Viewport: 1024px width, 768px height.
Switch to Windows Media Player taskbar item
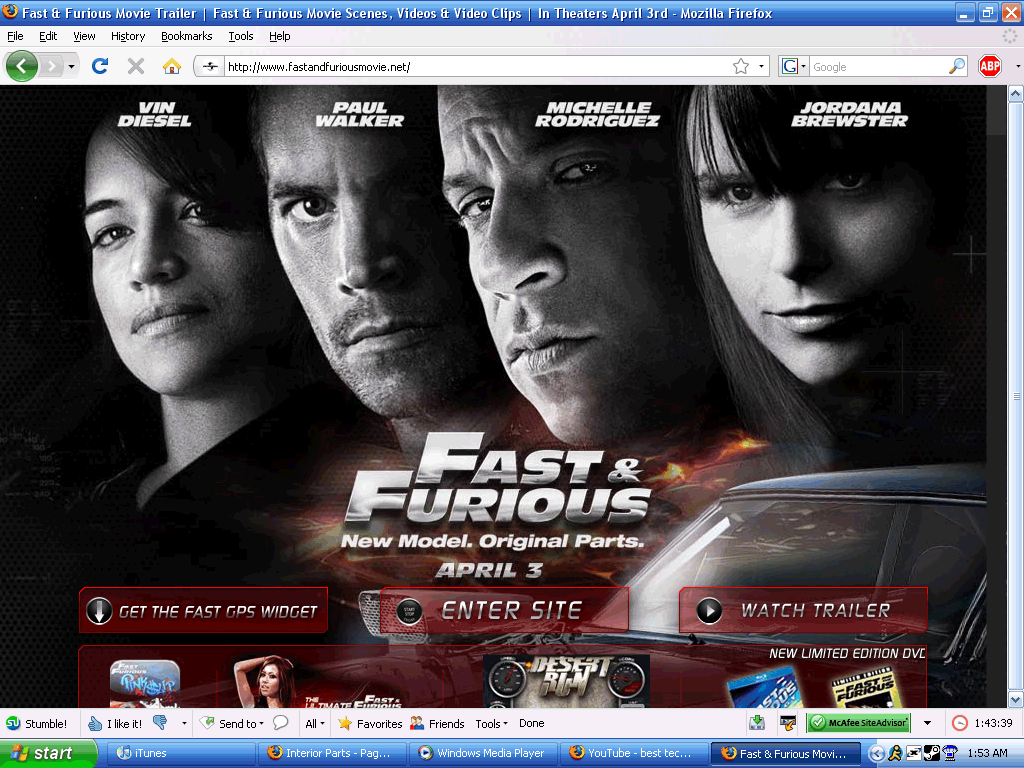coord(484,753)
